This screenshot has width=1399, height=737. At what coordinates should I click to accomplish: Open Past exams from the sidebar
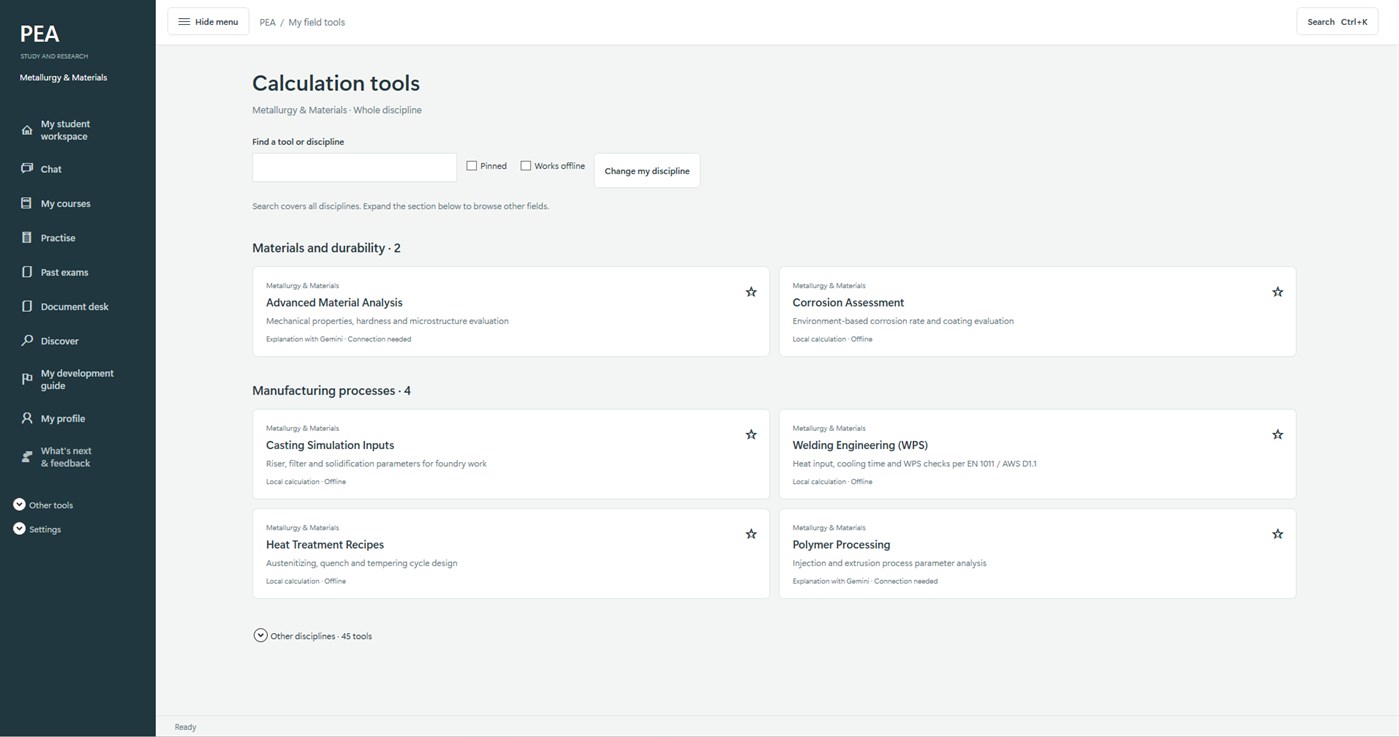pos(64,272)
